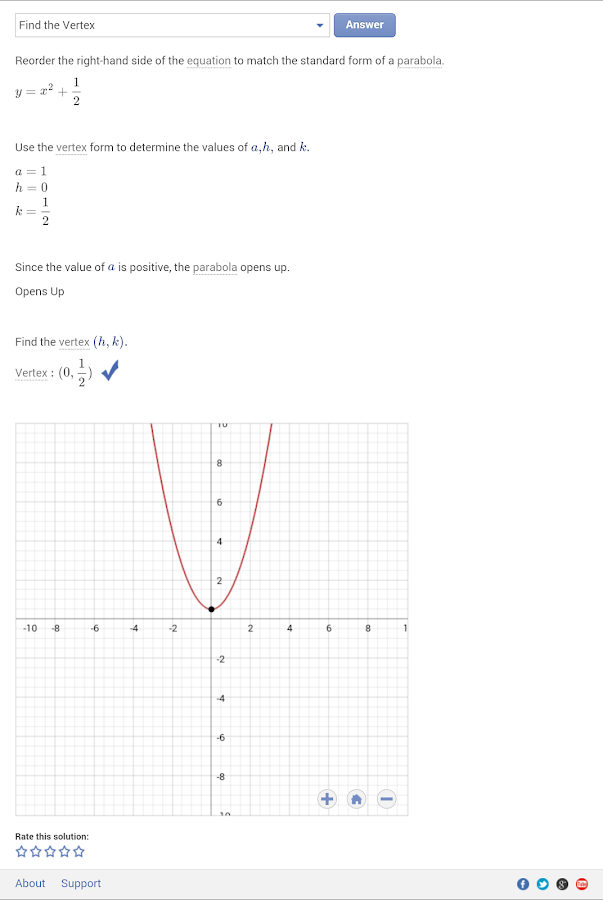Open the Support link in footer
The width and height of the screenshot is (603, 900).
coord(81,883)
